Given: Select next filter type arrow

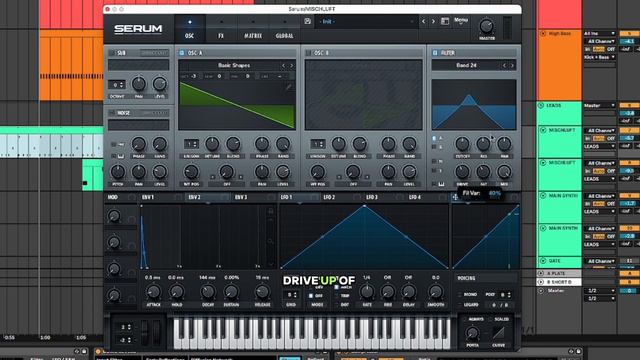Looking at the screenshot, I should 512,65.
